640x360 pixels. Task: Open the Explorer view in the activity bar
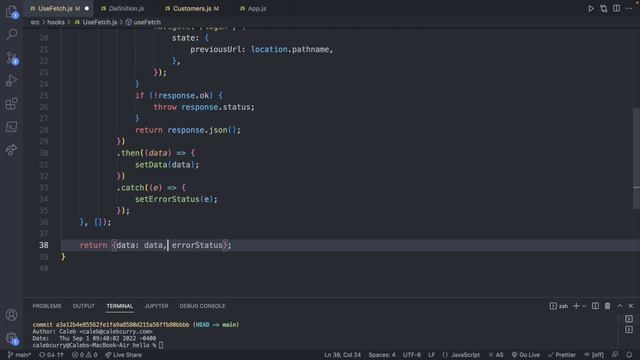pos(11,12)
